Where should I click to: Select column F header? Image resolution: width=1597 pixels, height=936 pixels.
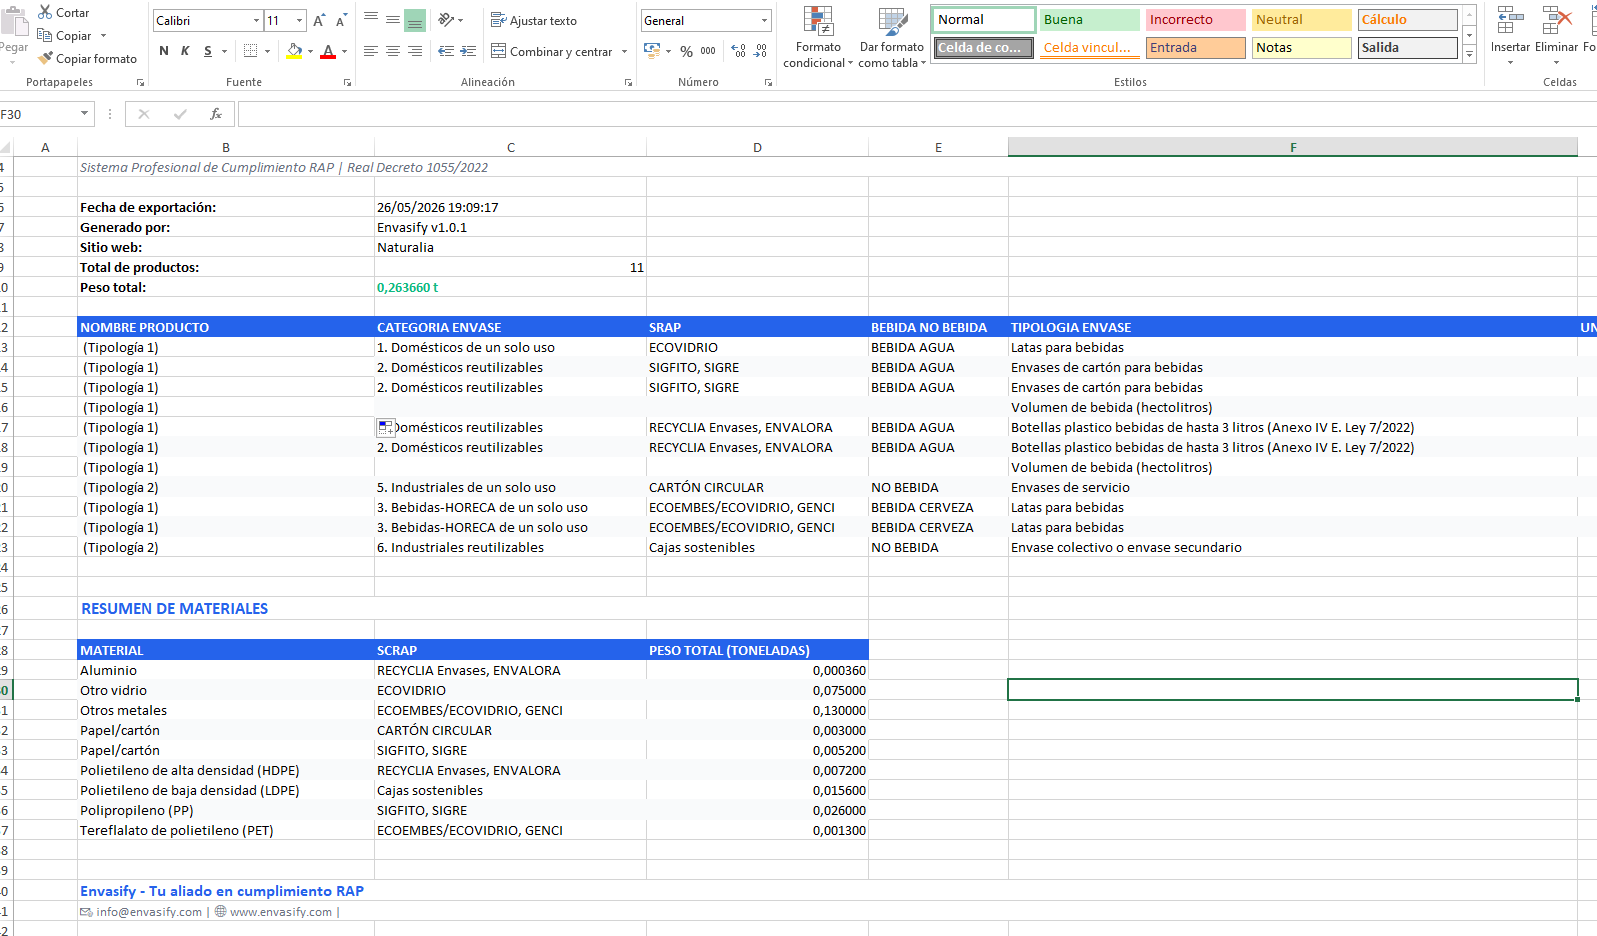(1293, 147)
